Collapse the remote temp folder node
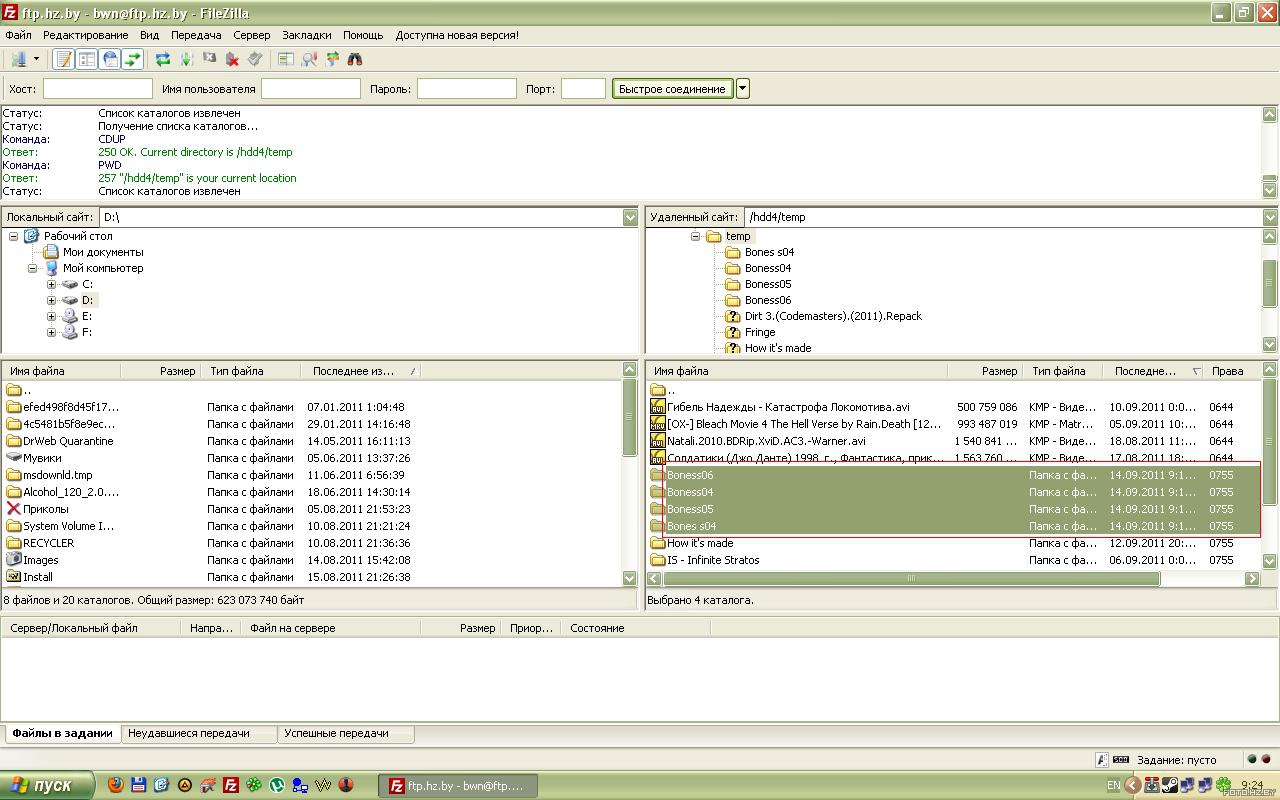Image resolution: width=1280 pixels, height=800 pixels. pos(695,236)
